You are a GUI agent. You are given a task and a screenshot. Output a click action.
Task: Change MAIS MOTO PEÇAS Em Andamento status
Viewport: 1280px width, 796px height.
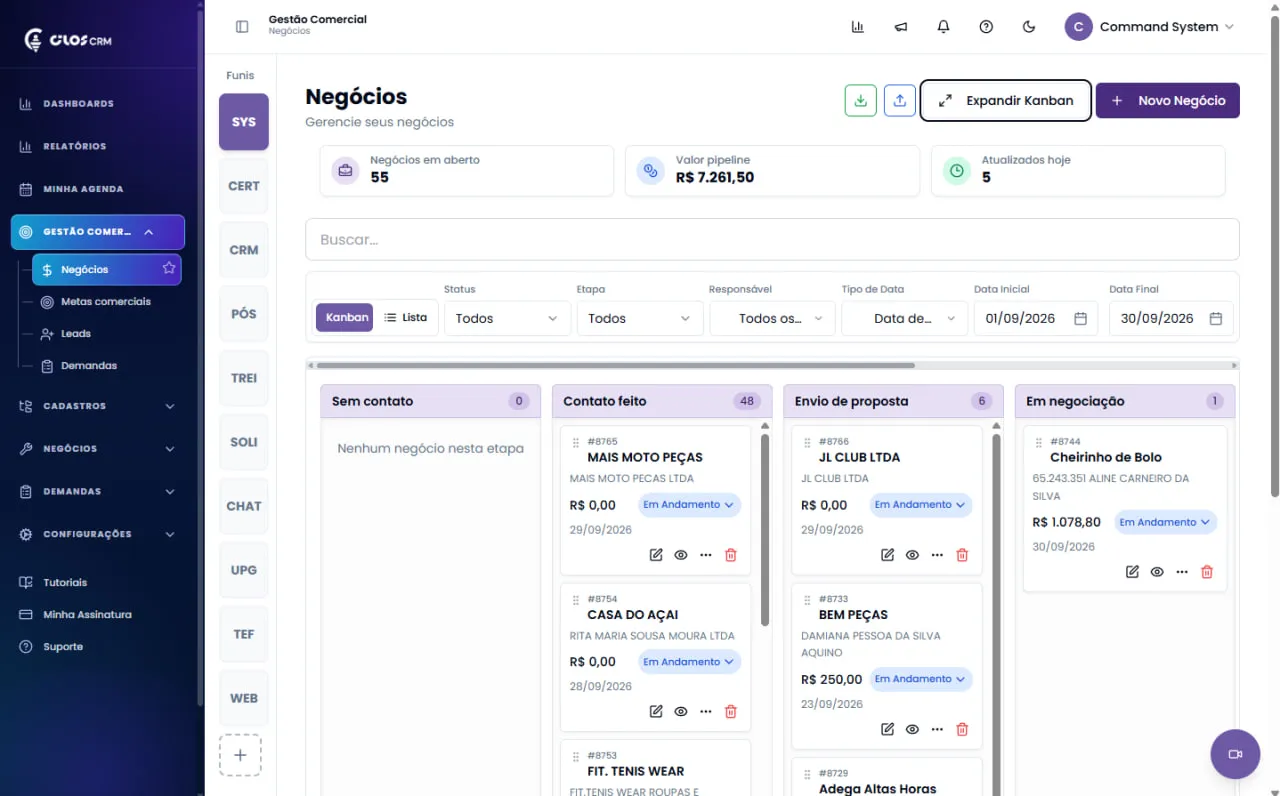(x=689, y=505)
